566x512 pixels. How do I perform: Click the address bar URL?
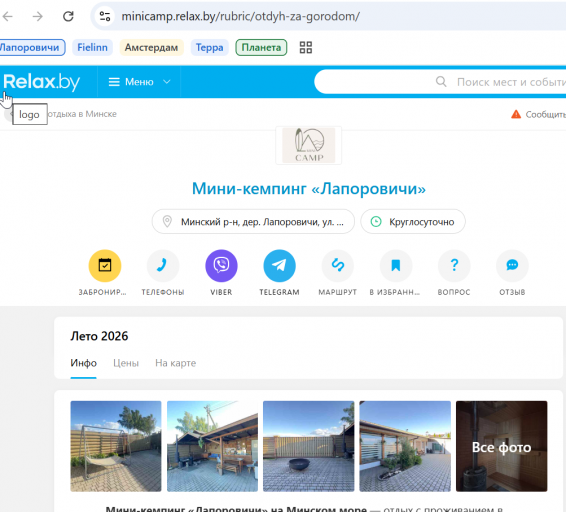240,16
